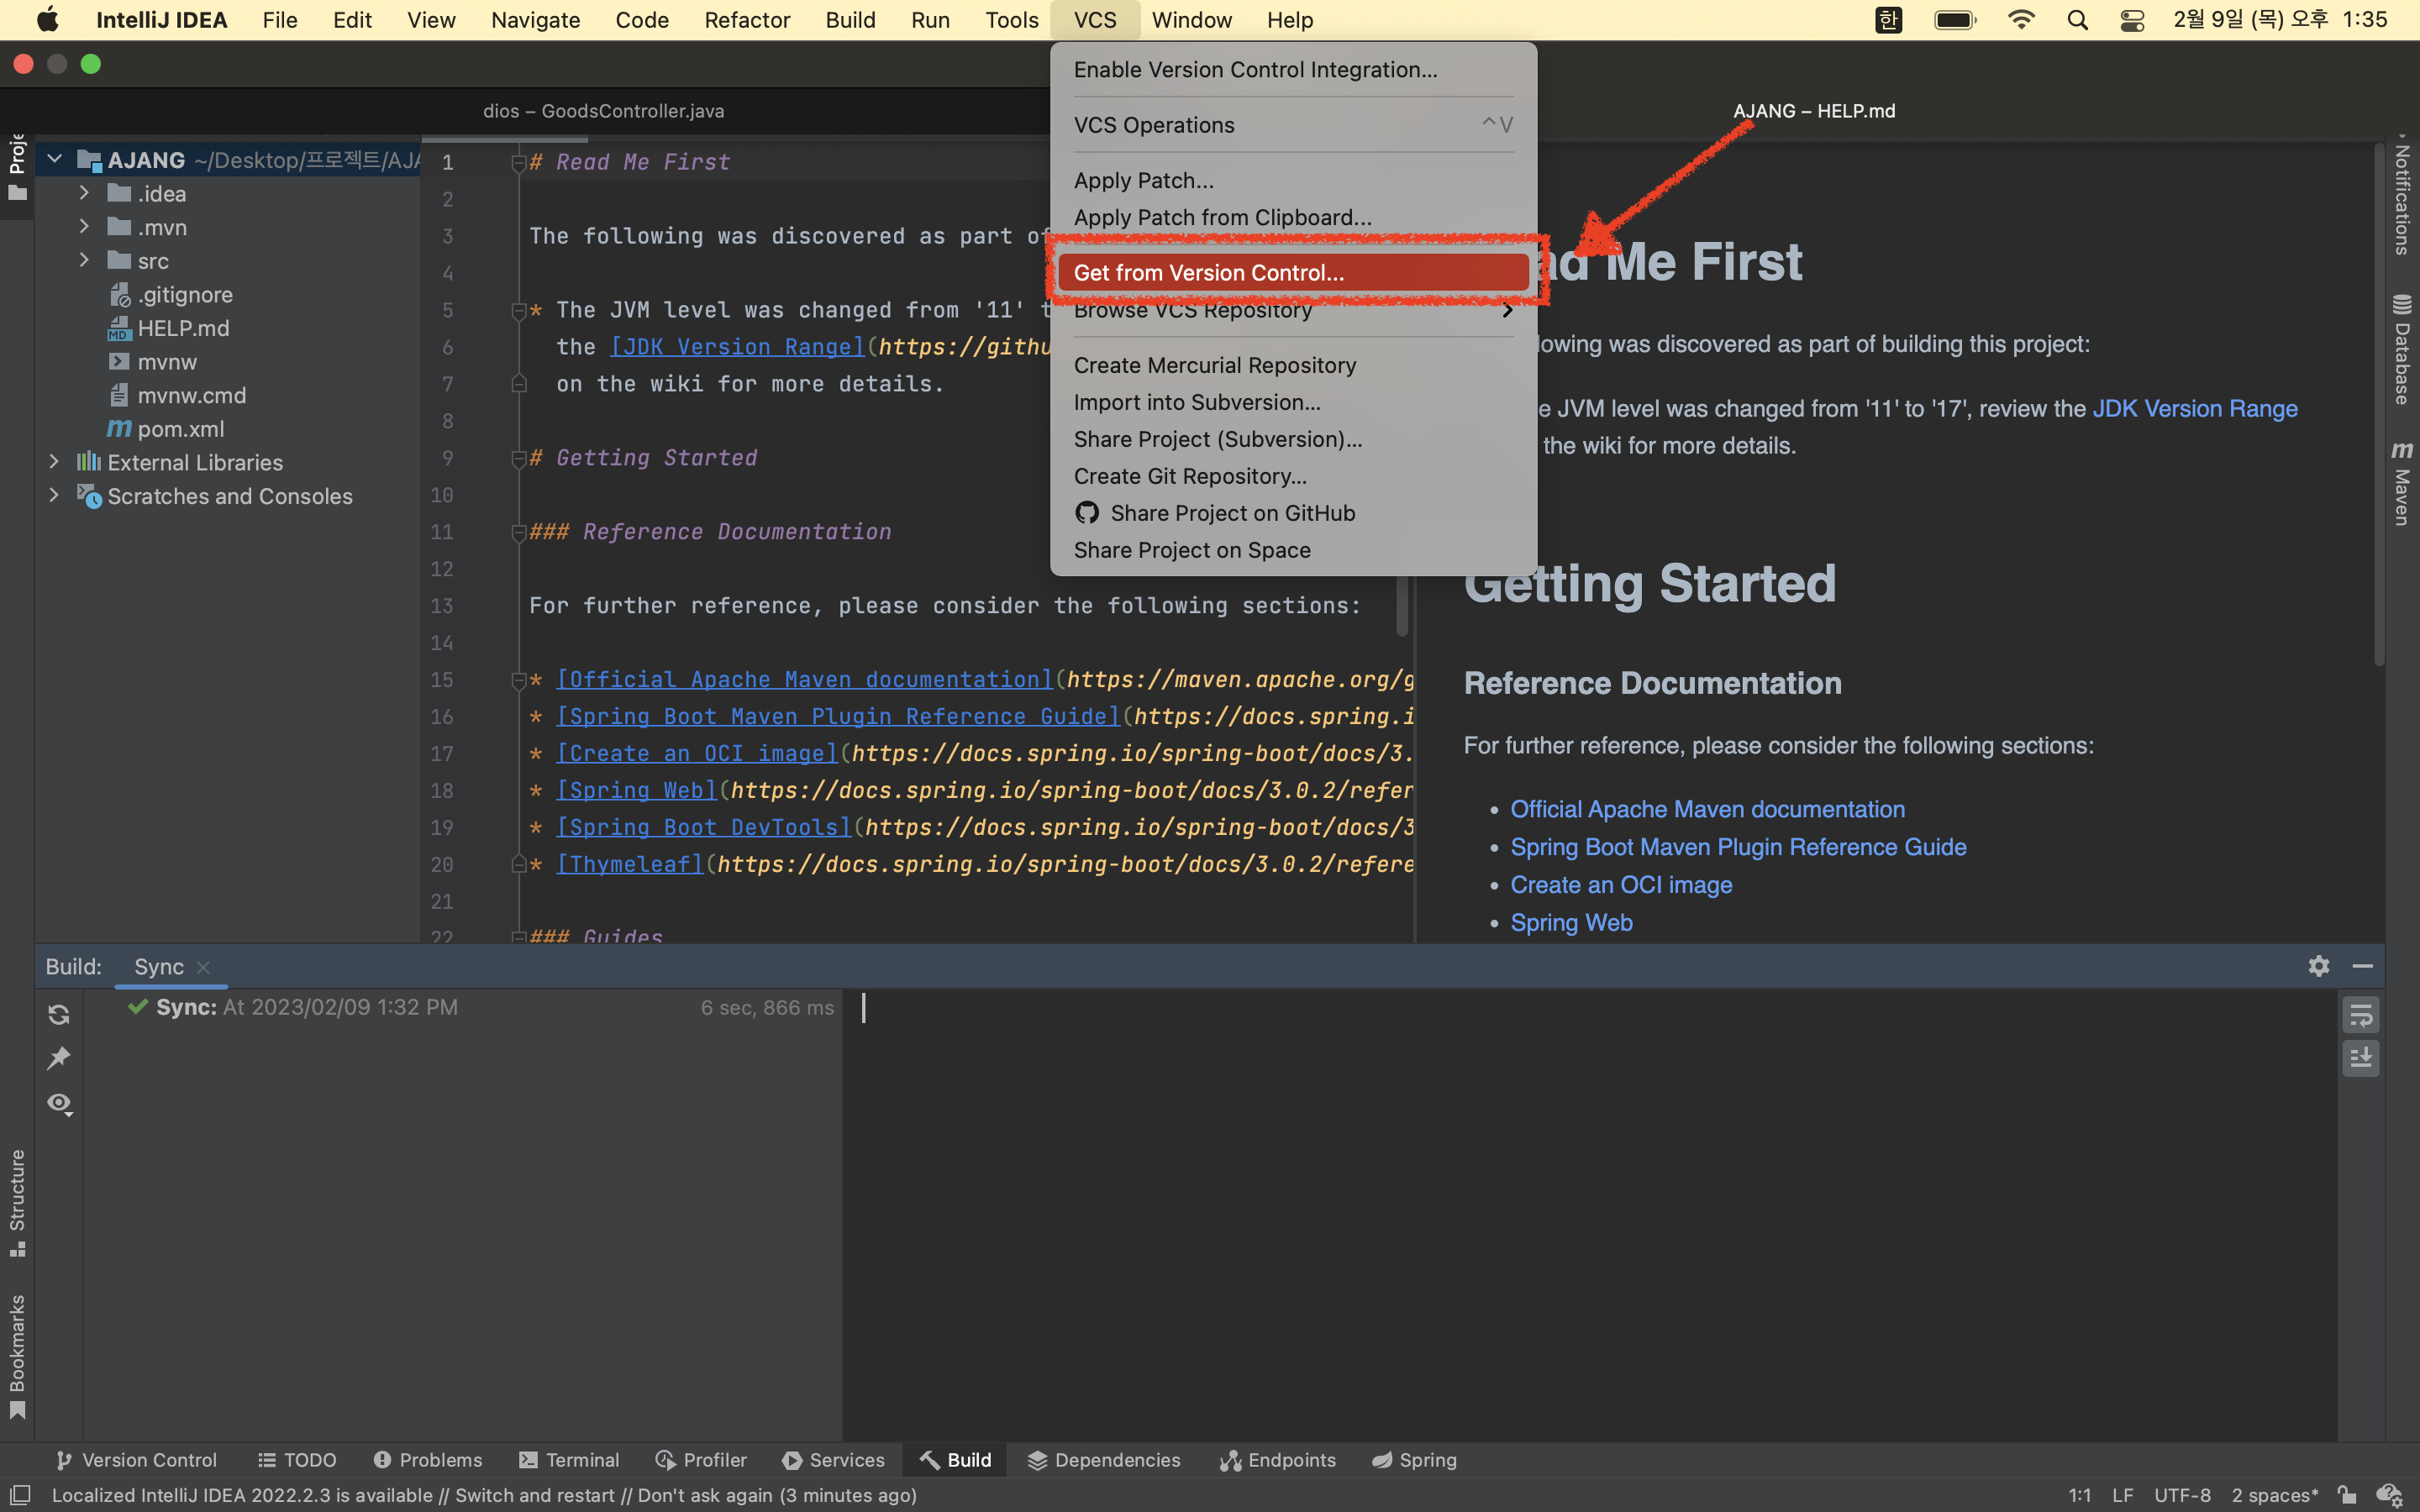This screenshot has width=2420, height=1512.
Task: Click the 2 spaces indent widget
Action: click(x=2274, y=1495)
